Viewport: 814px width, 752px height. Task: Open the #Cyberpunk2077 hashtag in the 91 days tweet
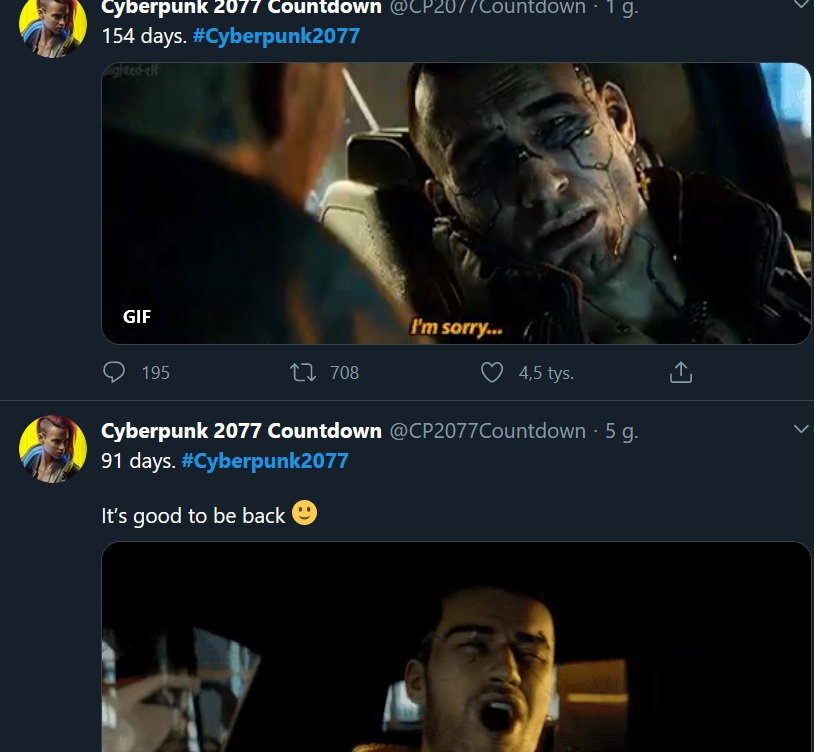(265, 461)
